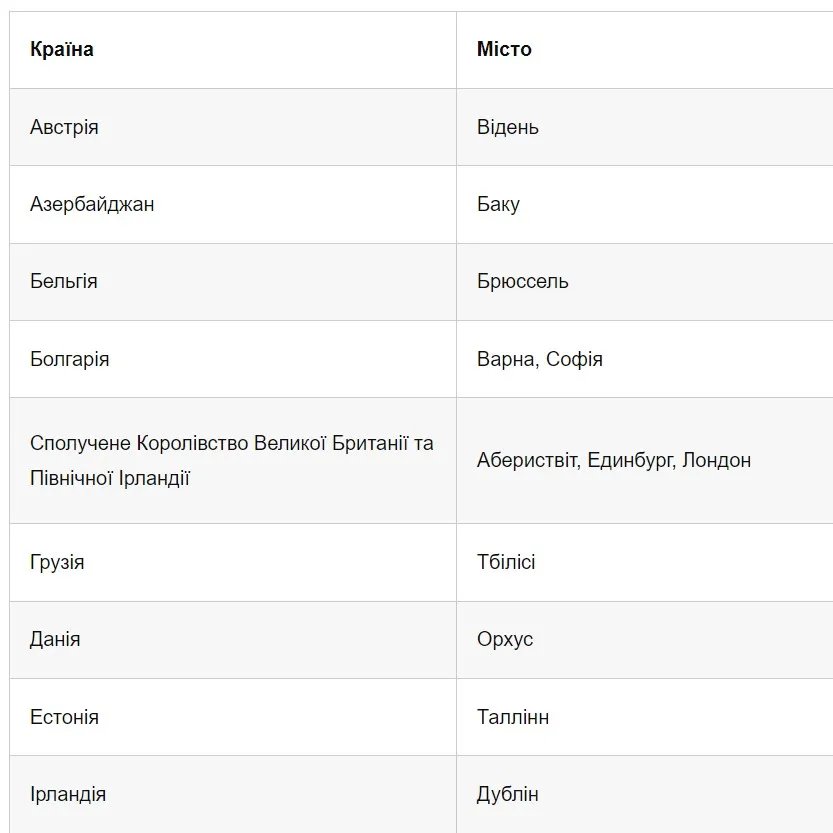Click the "Брюссель" city cell

tap(523, 281)
